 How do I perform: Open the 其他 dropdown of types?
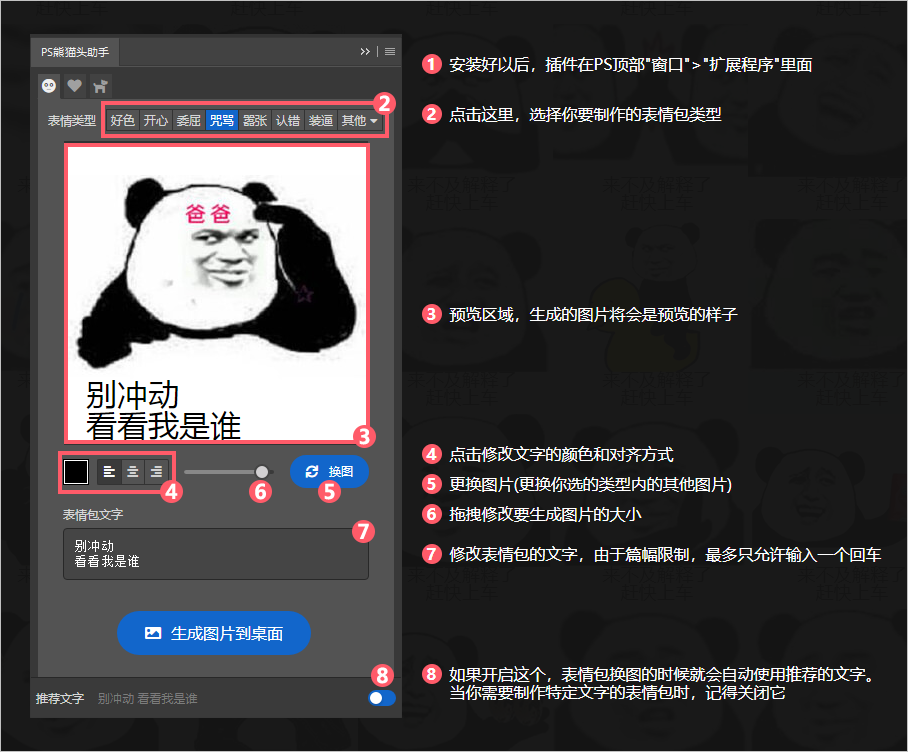(x=360, y=120)
